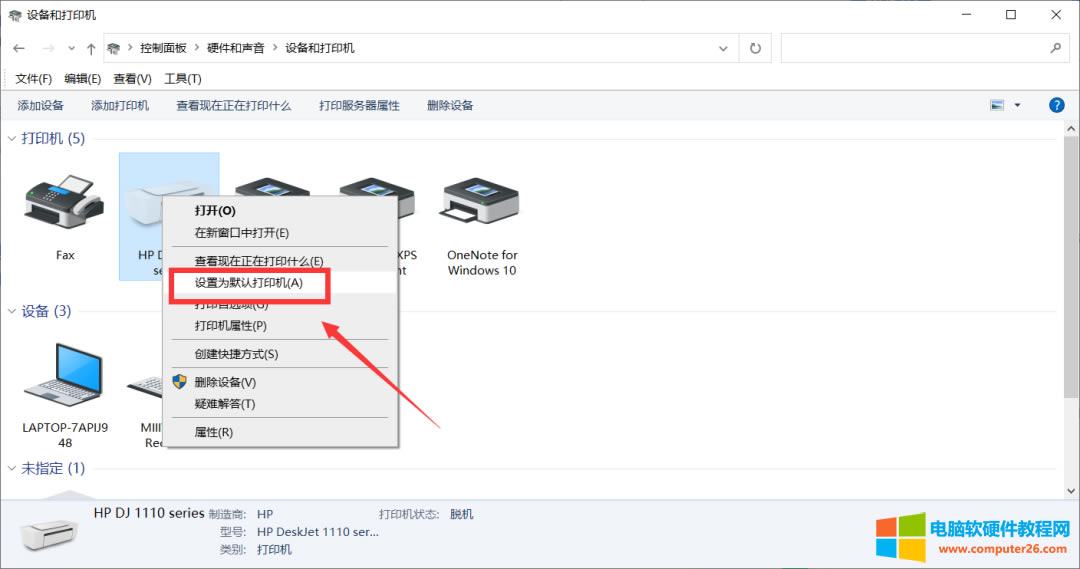The image size is (1080, 569).
Task: Click 硬件和声音 breadcrumb
Action: [236, 48]
